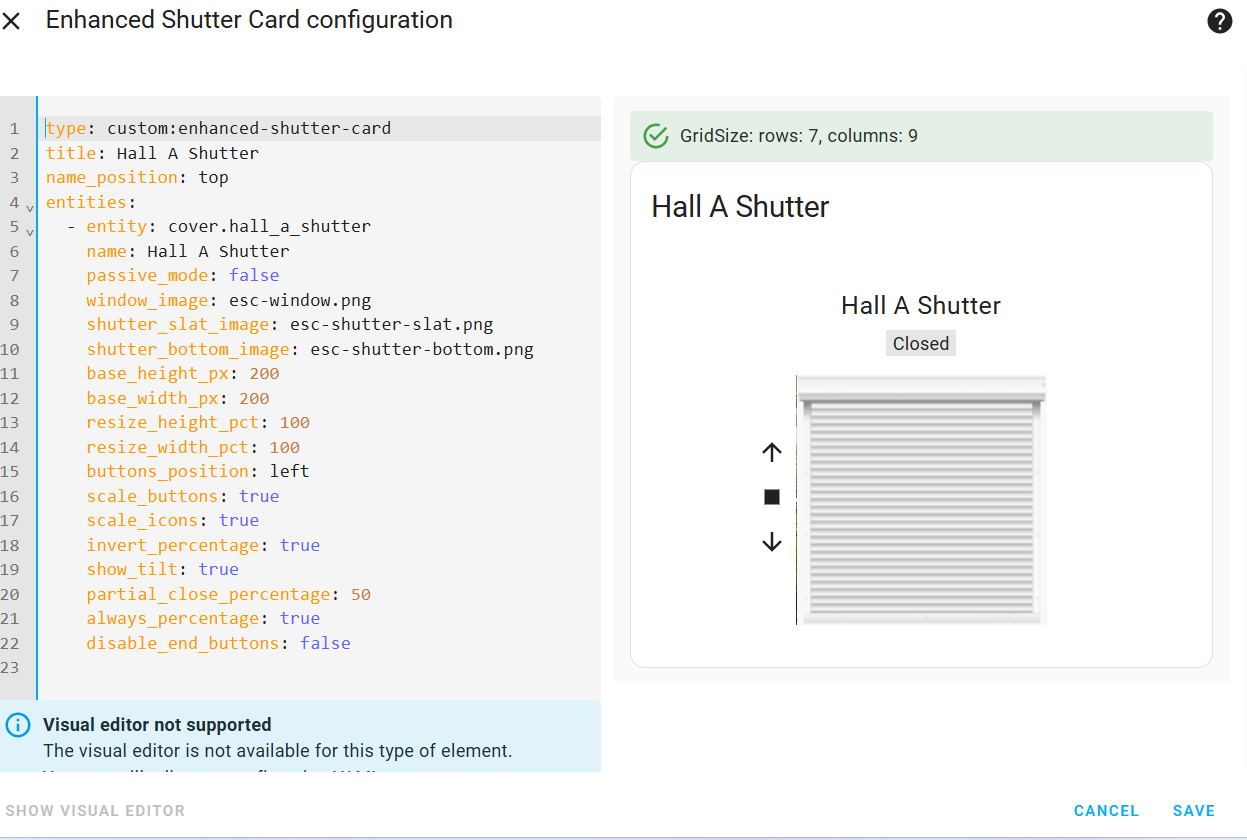Click the shutter preview image
The image size is (1247, 840).
[x=921, y=500]
